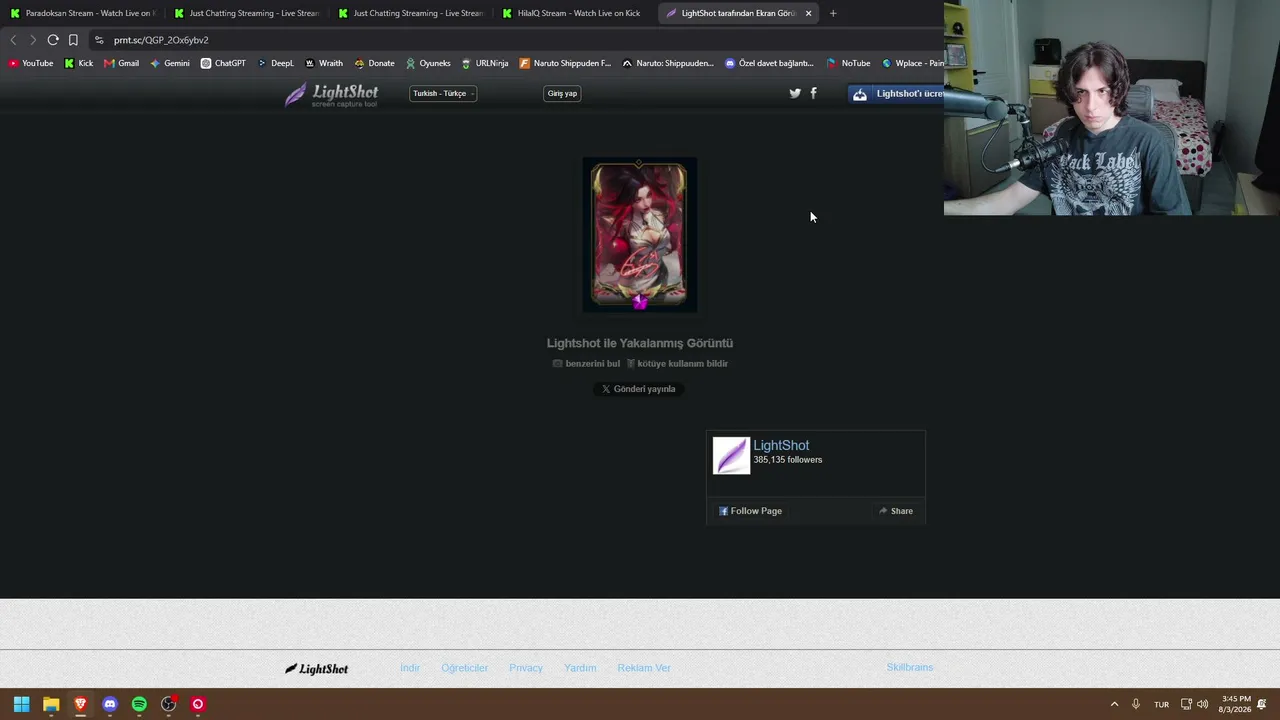The width and height of the screenshot is (1280, 720).
Task: Open LightShot's Twitter page icon
Action: pos(795,93)
